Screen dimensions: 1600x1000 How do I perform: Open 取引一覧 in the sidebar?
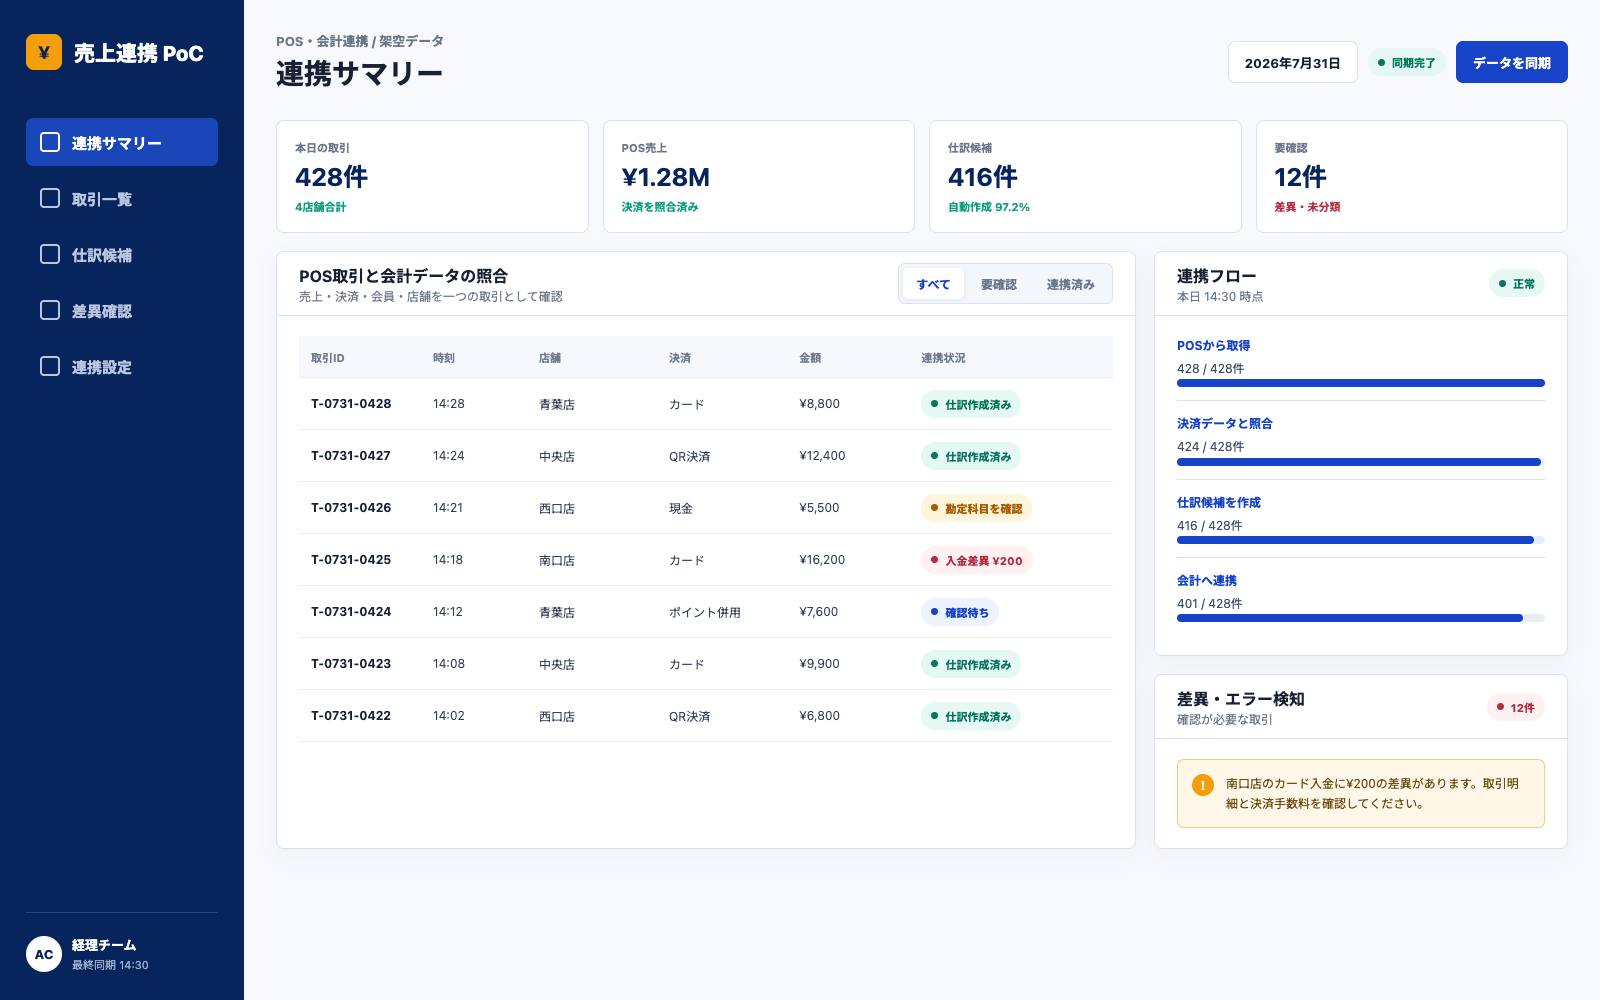click(122, 198)
